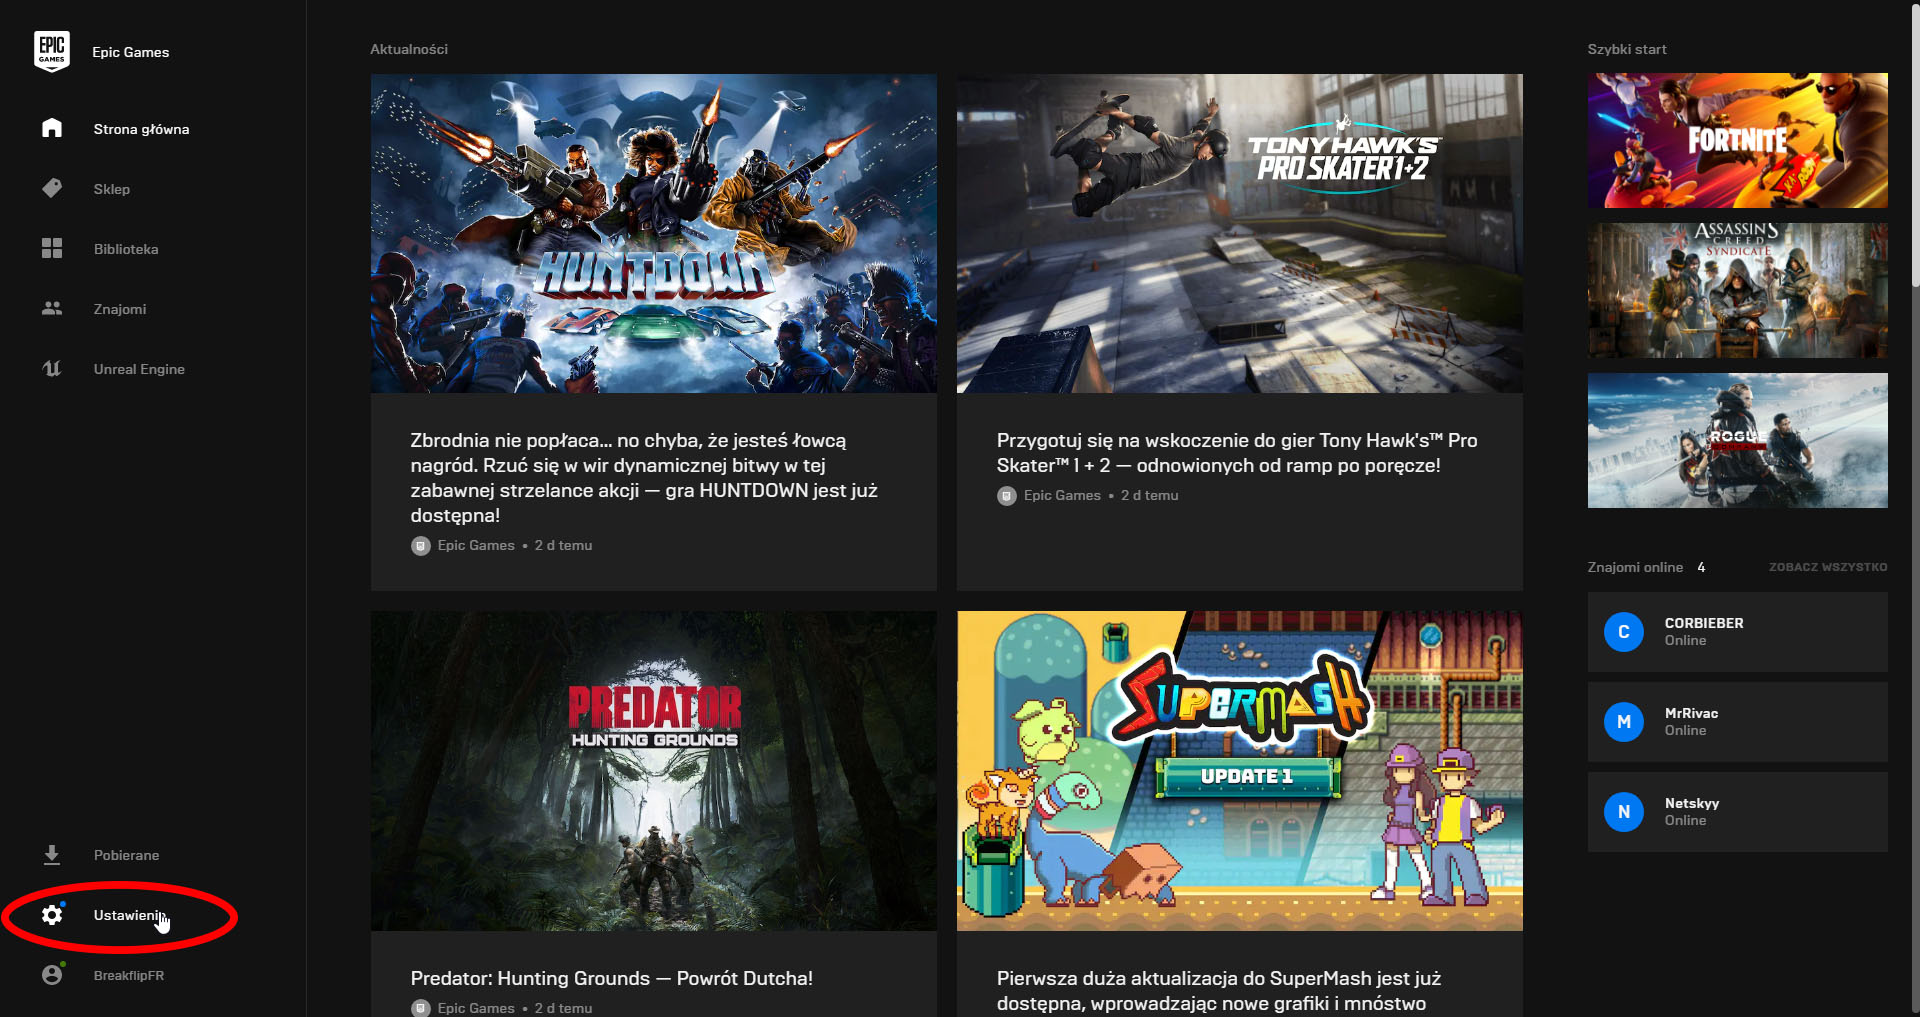Click the vertical scrollbar on right edge

click(1914, 145)
